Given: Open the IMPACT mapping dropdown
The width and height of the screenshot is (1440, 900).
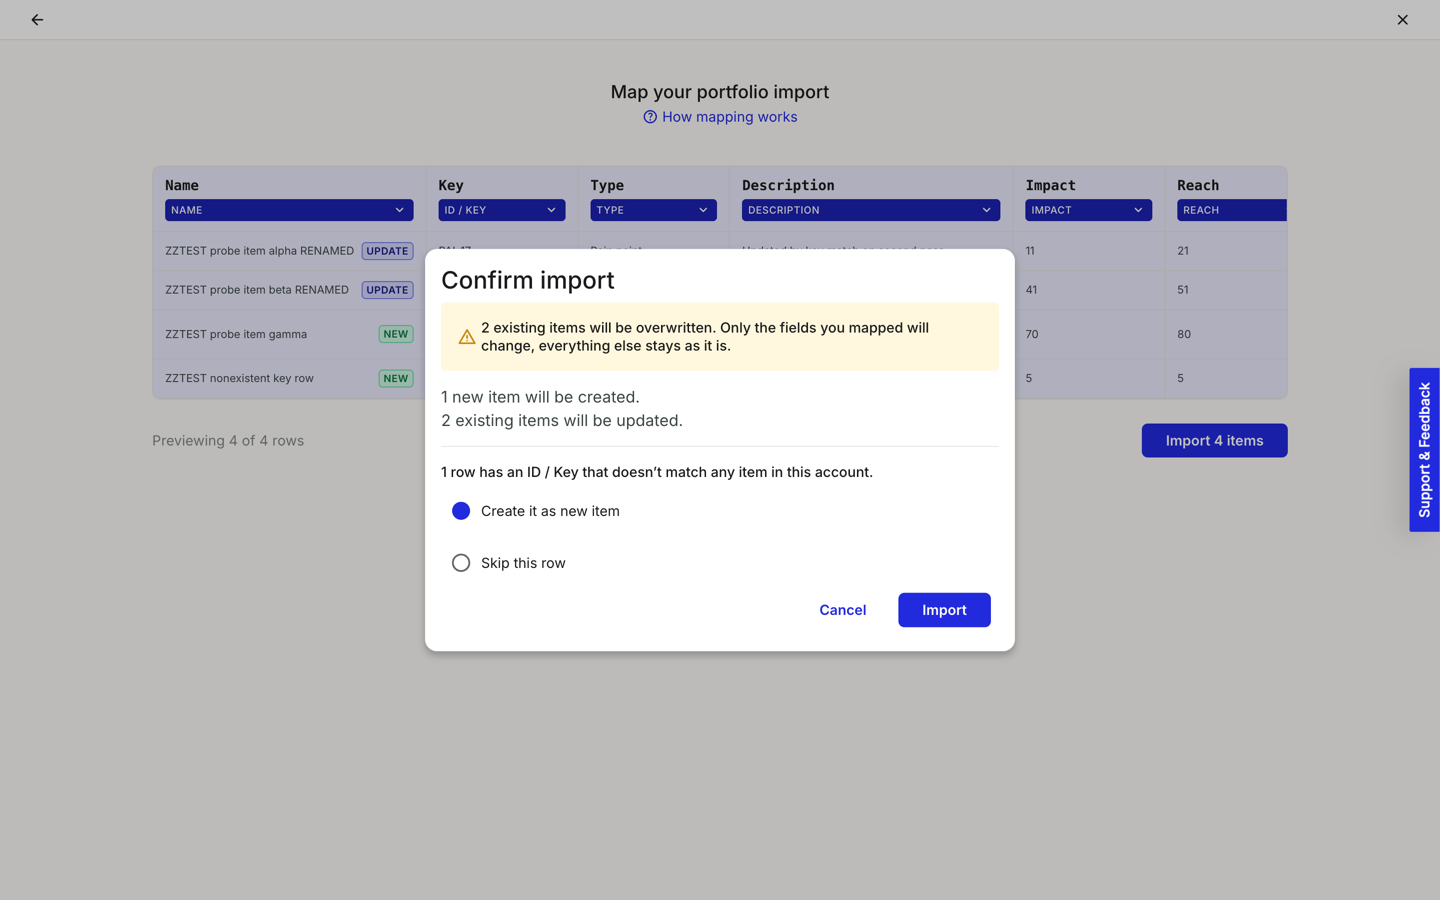Looking at the screenshot, I should [x=1088, y=210].
